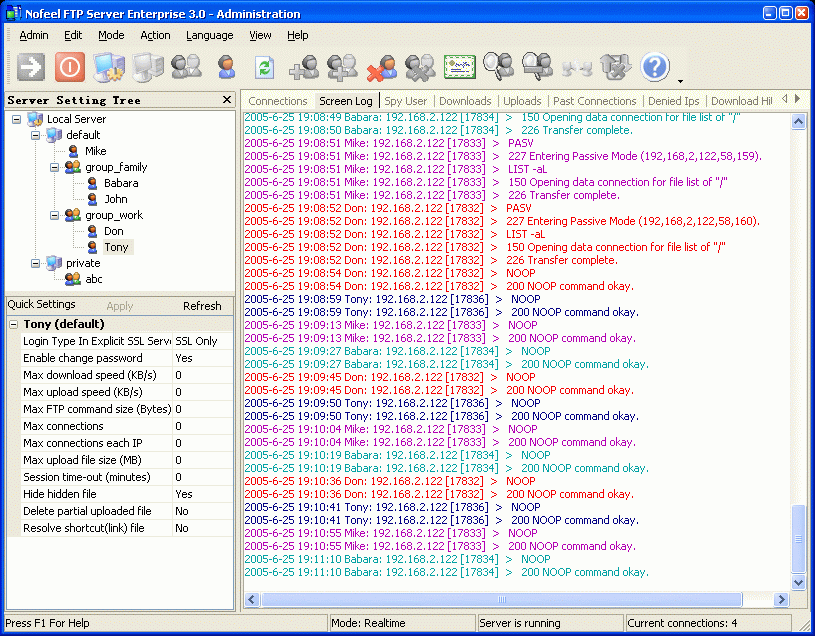Click the red power stop server icon
Viewport: 815px width, 636px height.
coord(70,67)
